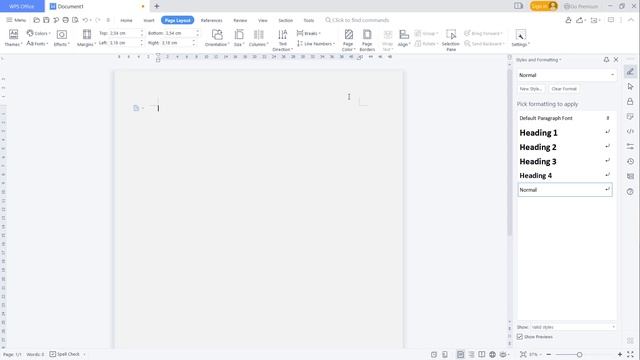Open the Page Color picker
This screenshot has height=360, width=640.
tap(348, 40)
